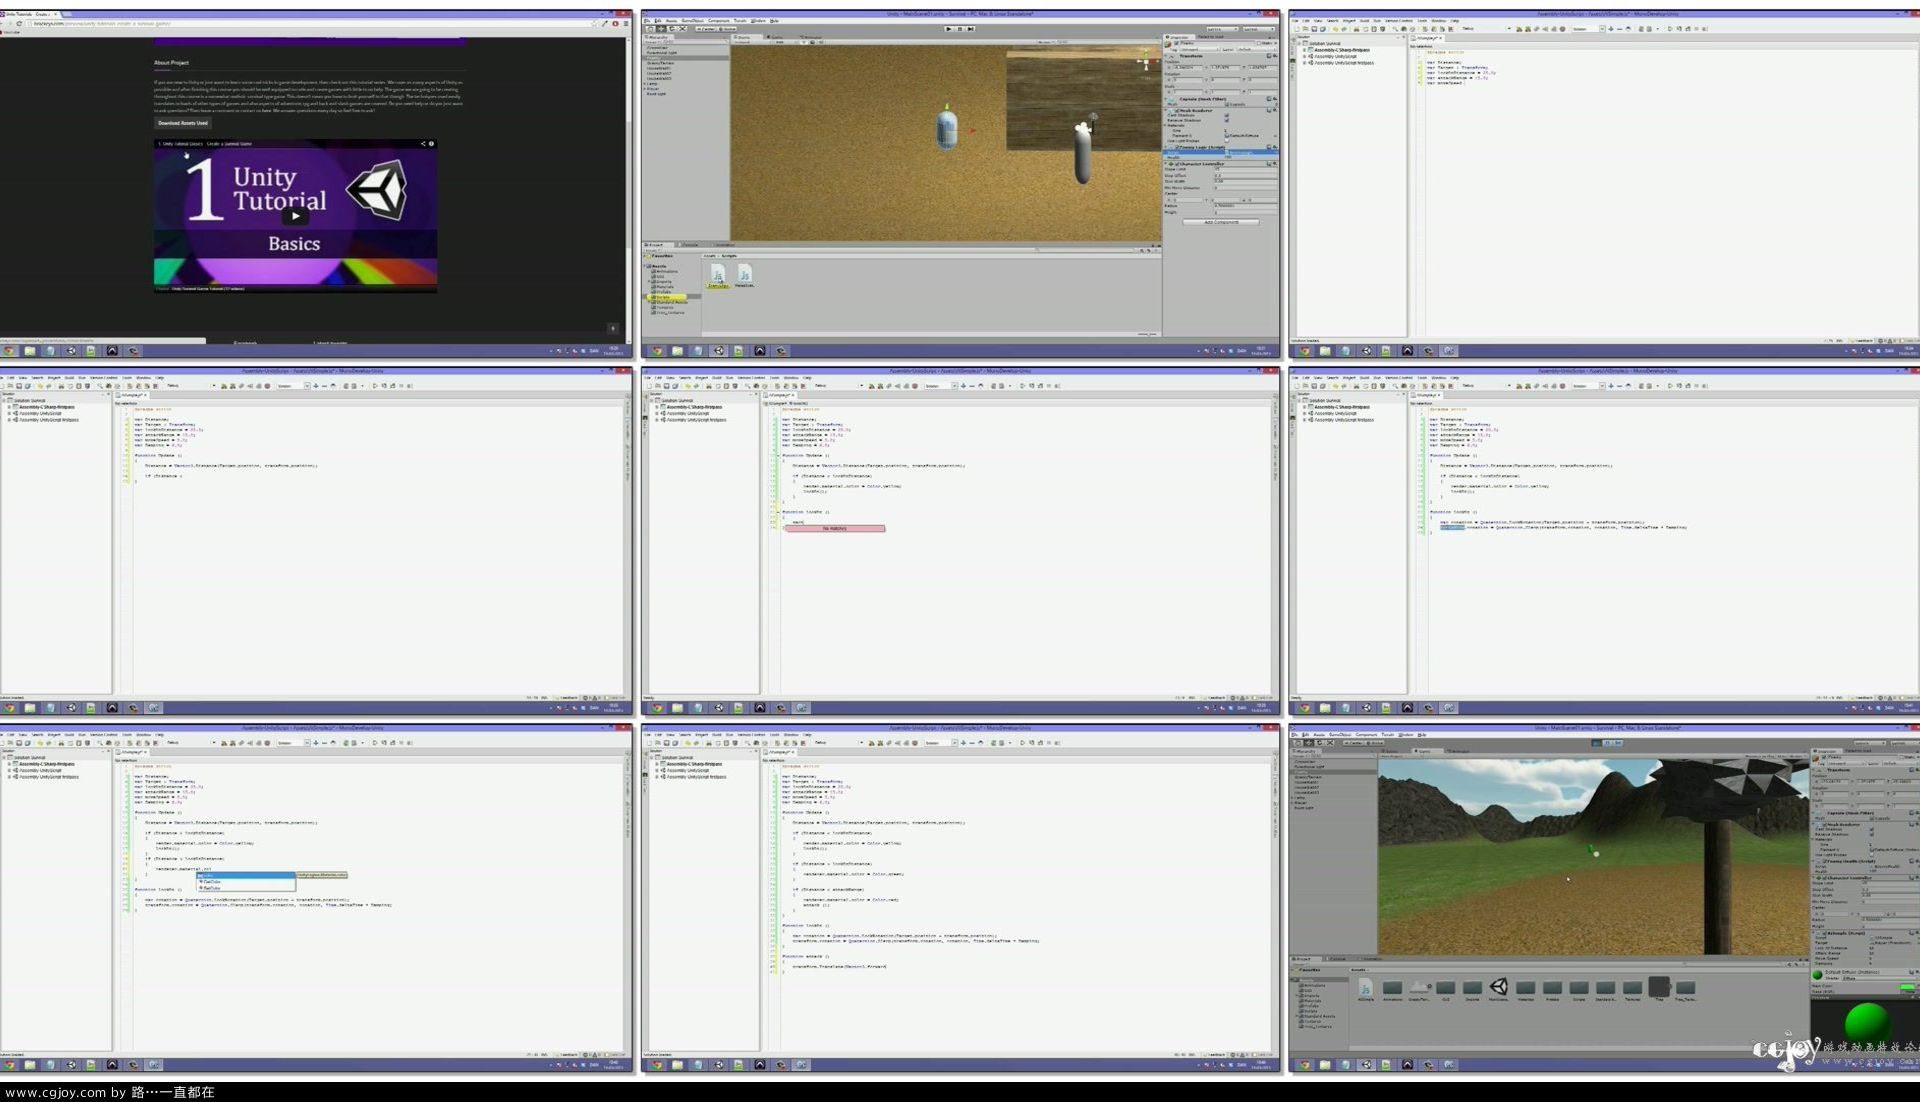This screenshot has height=1102, width=1920.
Task: Click the share icon on the tutorial video
Action: coord(422,144)
